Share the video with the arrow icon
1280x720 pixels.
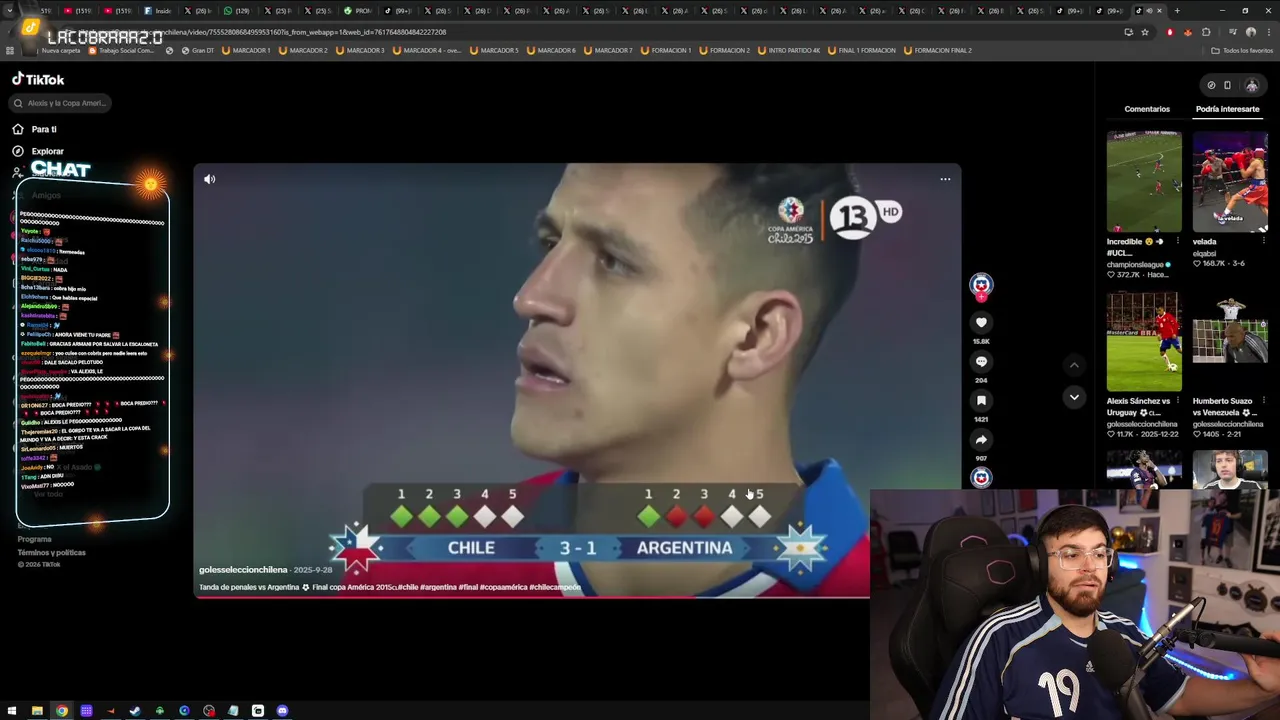pyautogui.click(x=981, y=439)
